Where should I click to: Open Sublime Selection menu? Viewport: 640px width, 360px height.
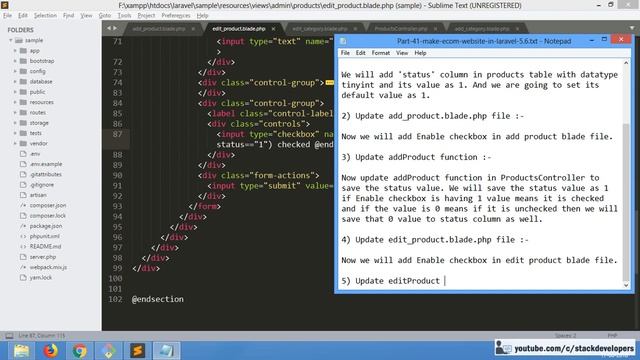tap(45, 16)
